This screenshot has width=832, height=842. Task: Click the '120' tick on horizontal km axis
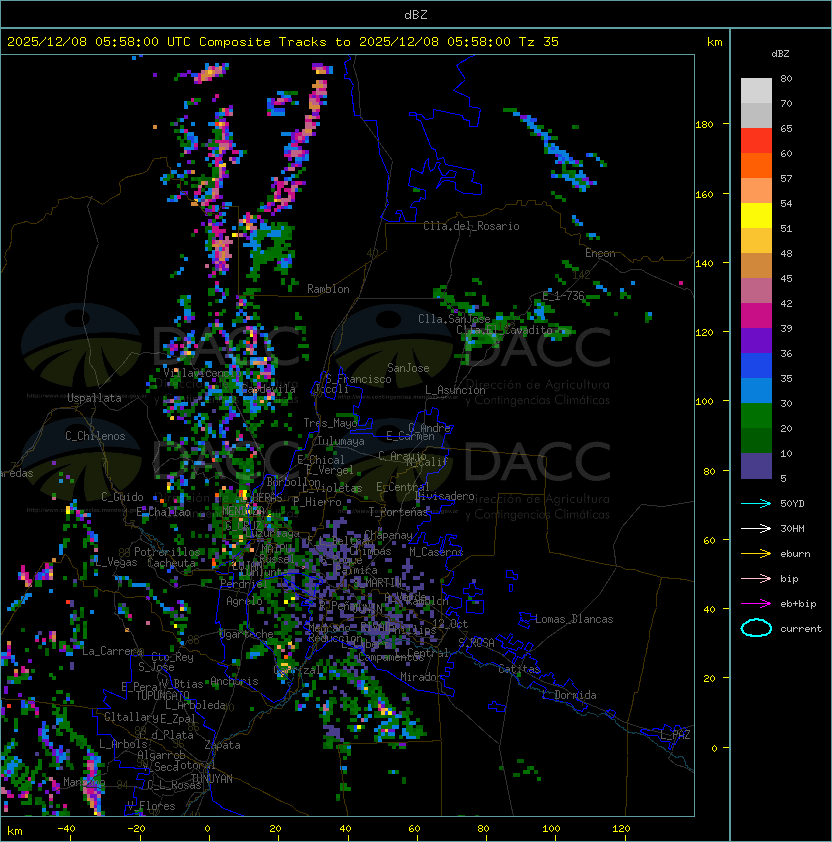point(621,829)
